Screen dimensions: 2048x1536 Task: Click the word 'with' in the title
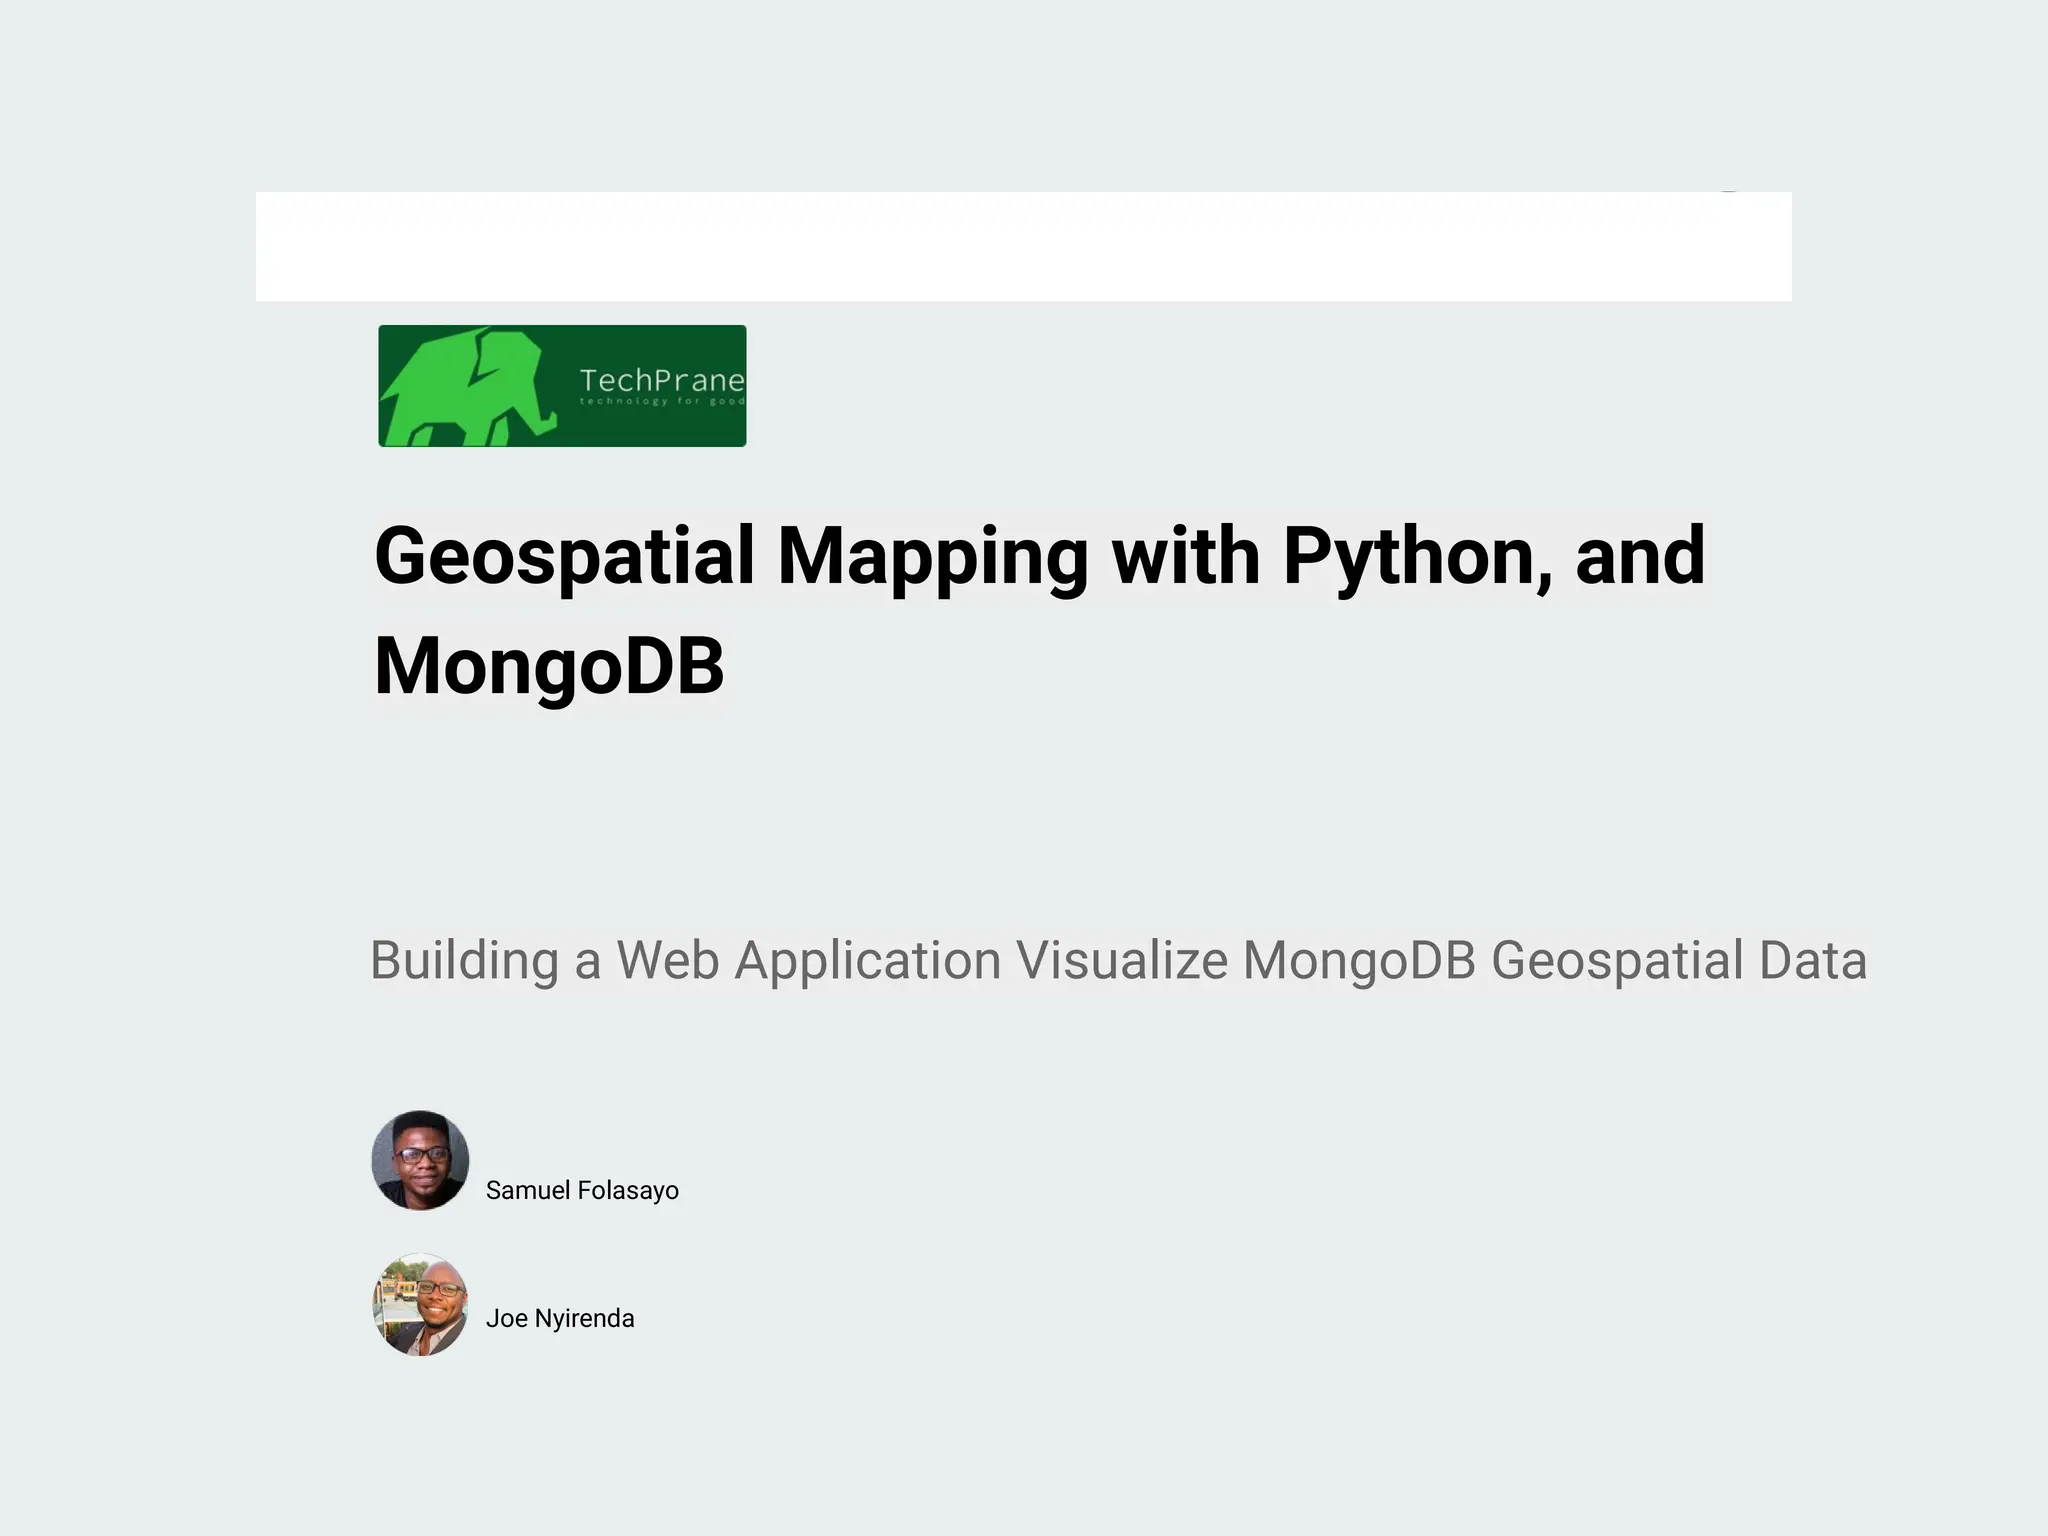1185,556
